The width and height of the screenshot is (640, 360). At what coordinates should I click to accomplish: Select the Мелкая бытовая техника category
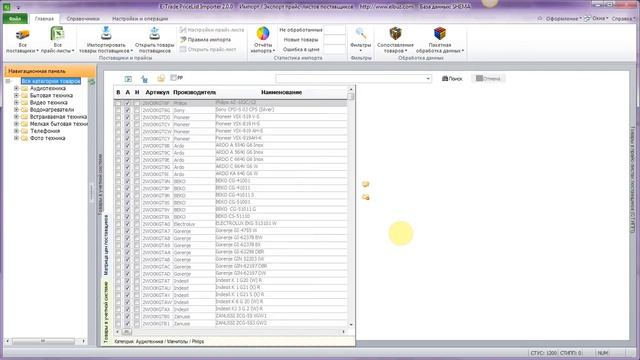pos(58,124)
